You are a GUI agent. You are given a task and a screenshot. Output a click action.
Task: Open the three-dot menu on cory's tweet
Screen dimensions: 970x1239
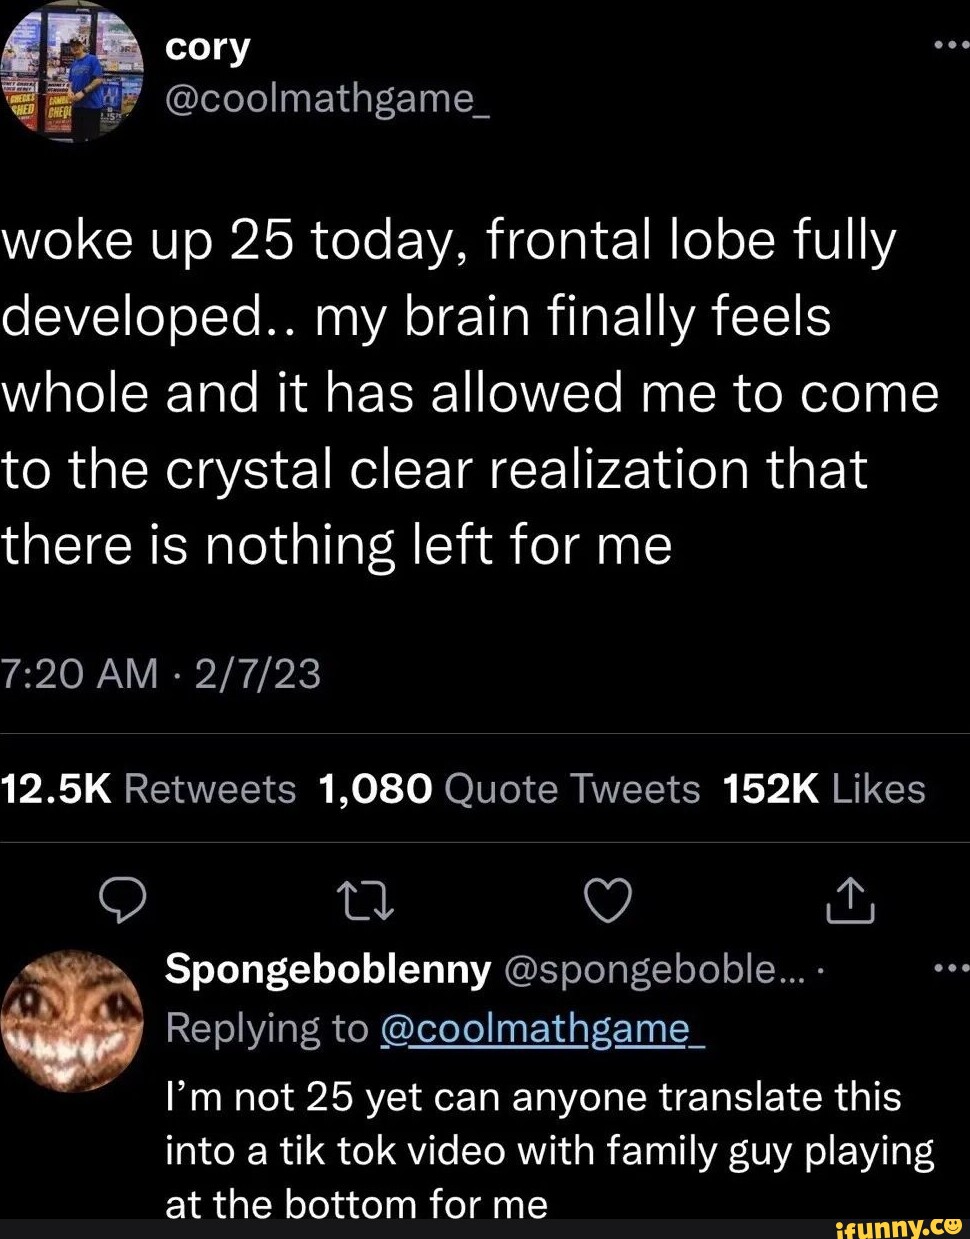(x=950, y=45)
